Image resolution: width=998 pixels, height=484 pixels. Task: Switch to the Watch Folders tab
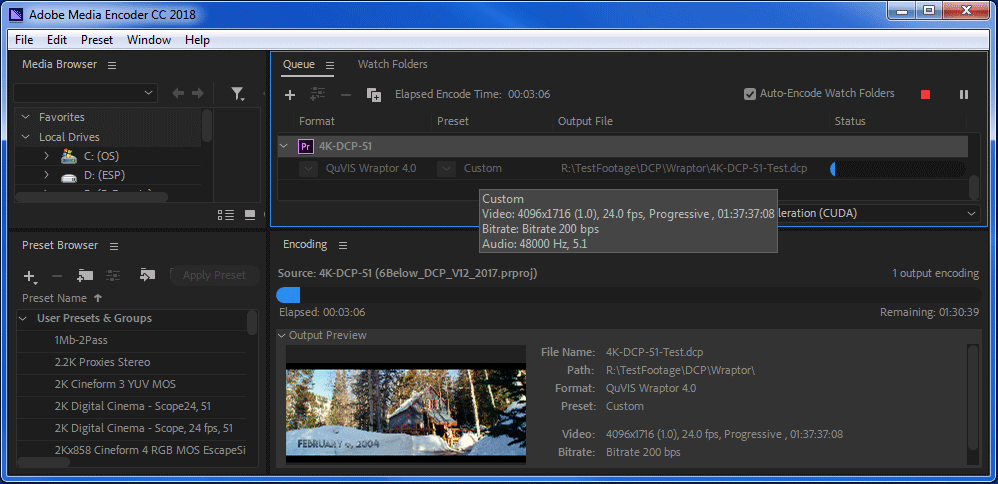click(x=393, y=64)
